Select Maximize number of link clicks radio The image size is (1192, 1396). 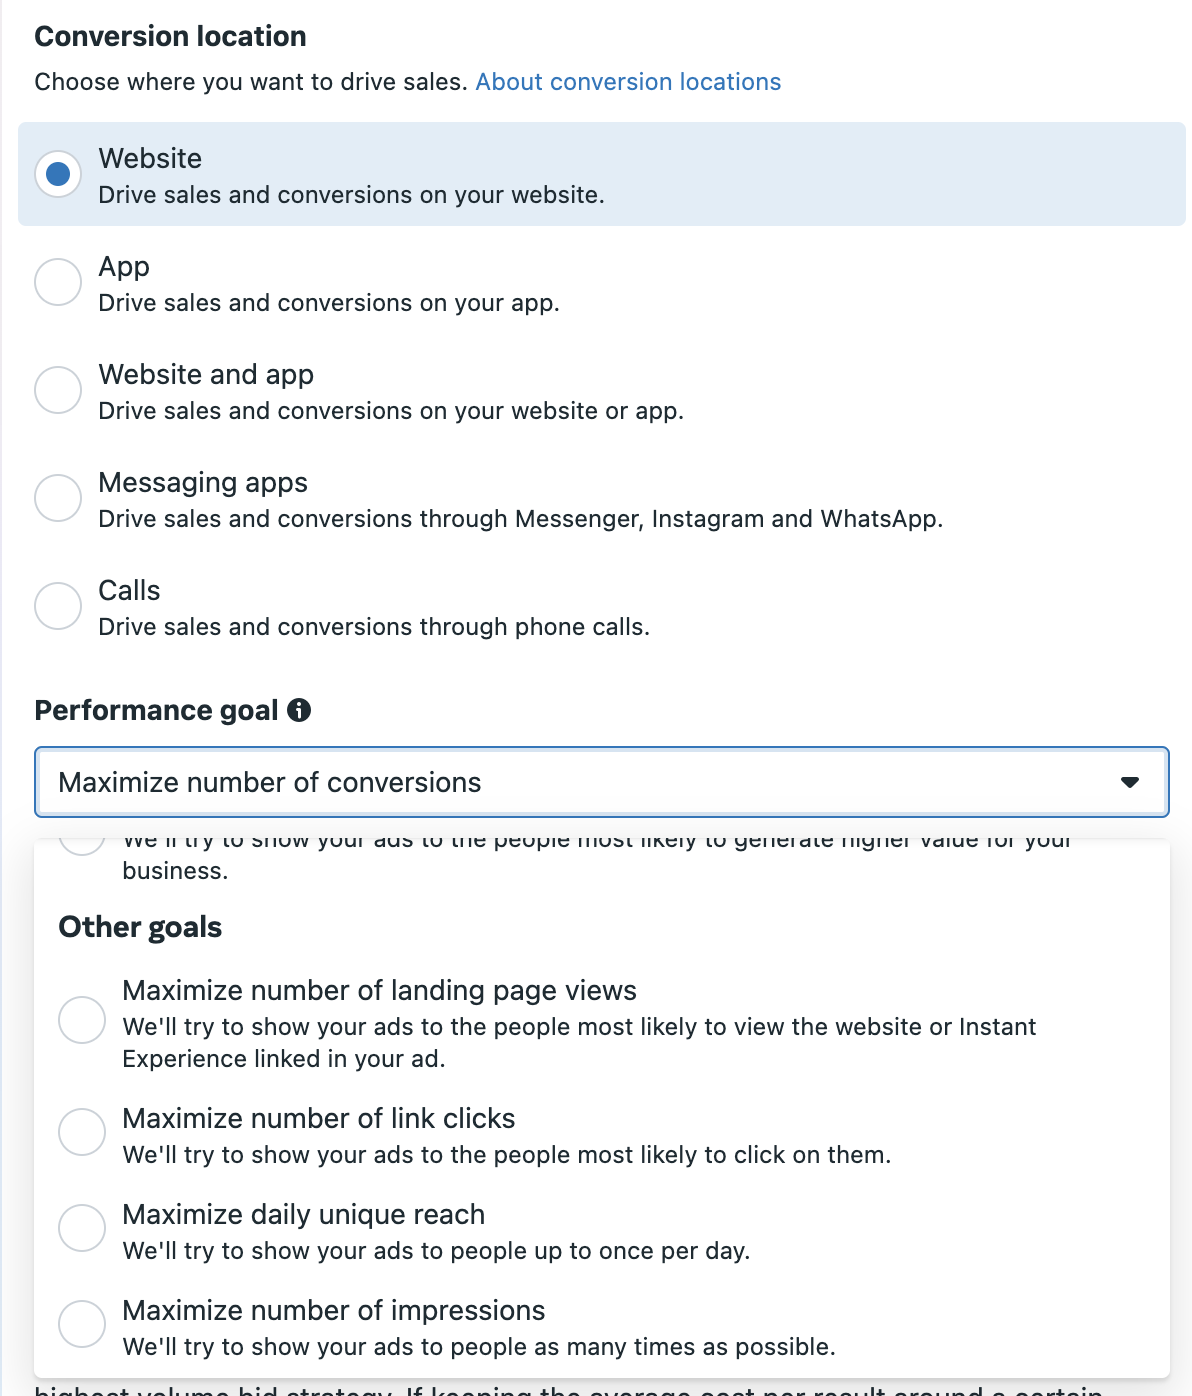[x=82, y=1132]
